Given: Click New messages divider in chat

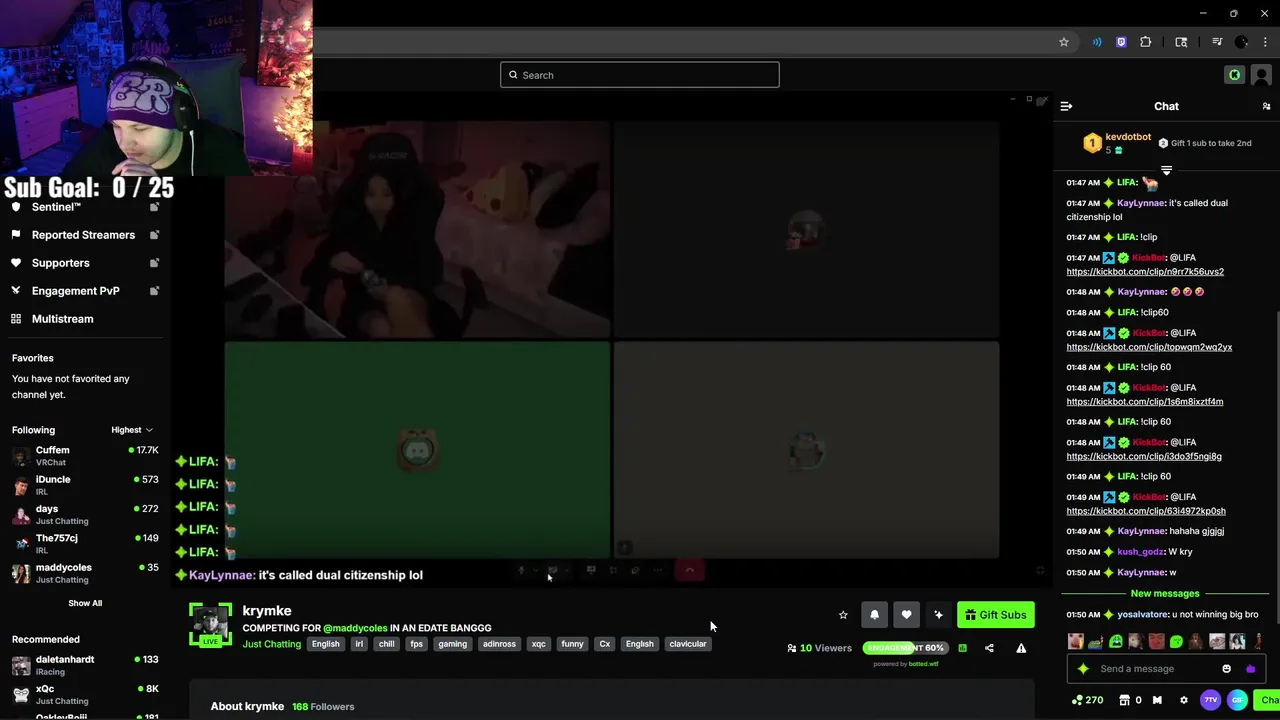Looking at the screenshot, I should click(1165, 594).
